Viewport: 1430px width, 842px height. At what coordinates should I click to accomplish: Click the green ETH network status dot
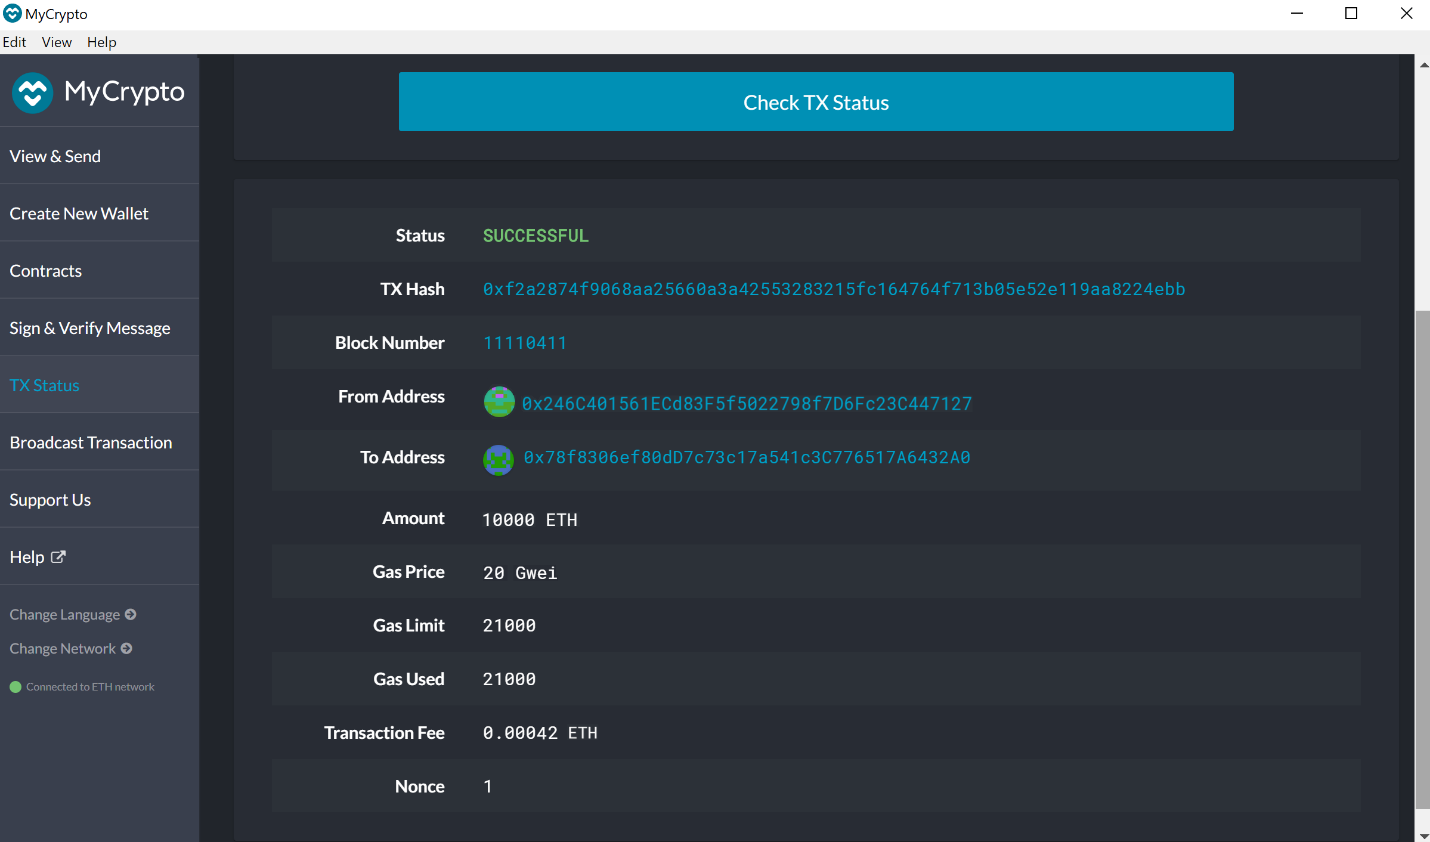pos(15,686)
